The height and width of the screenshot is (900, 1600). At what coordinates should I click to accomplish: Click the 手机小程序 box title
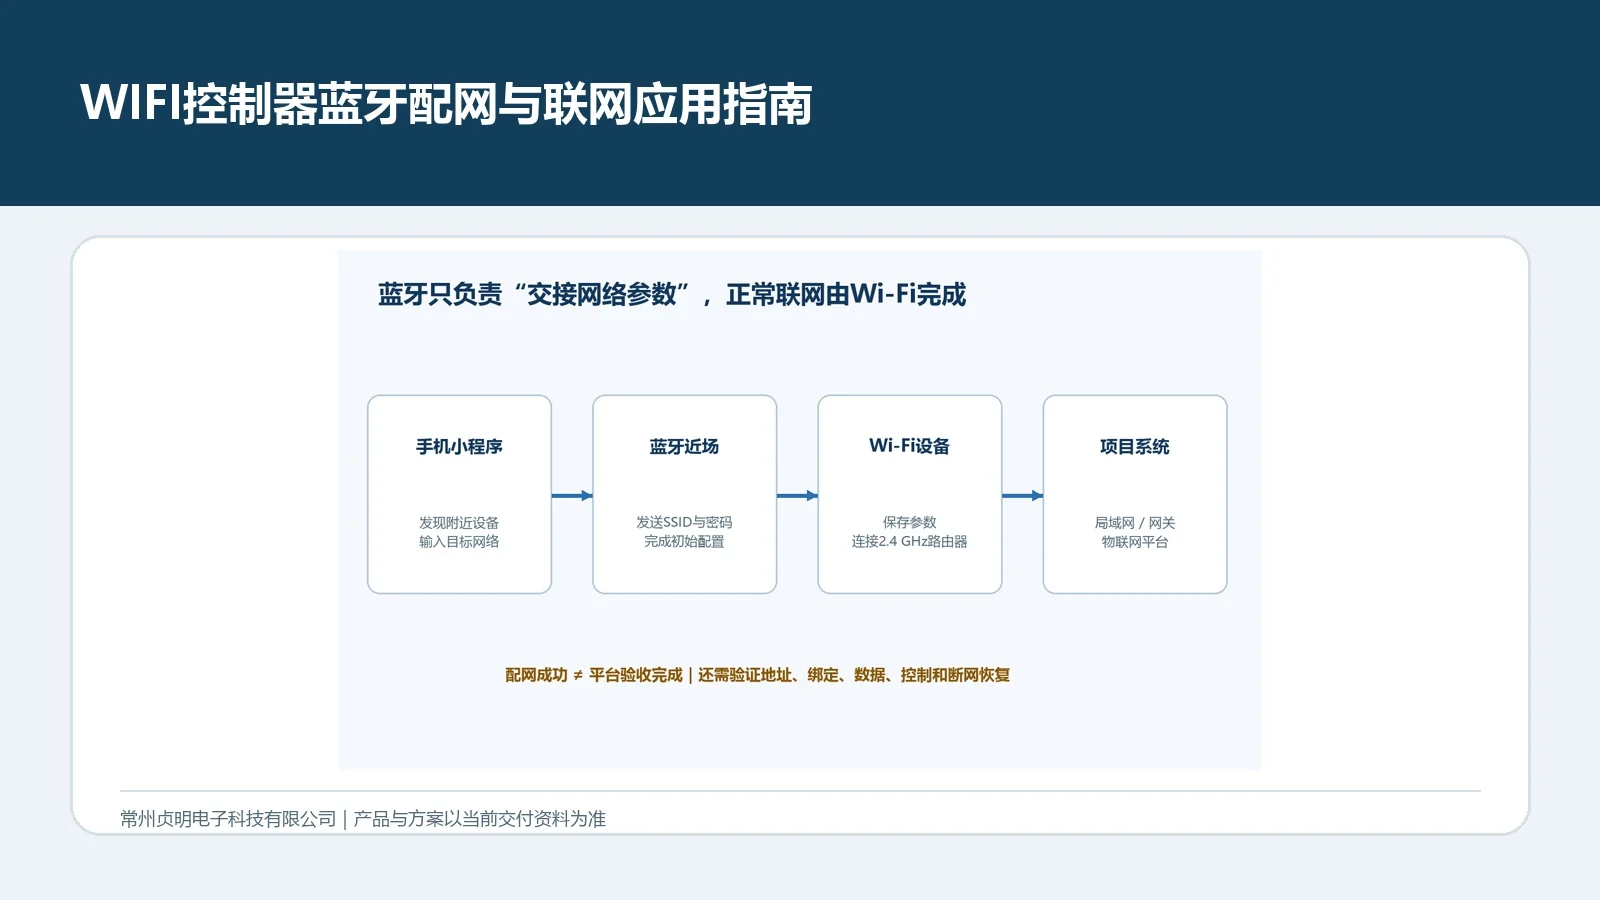tap(459, 446)
